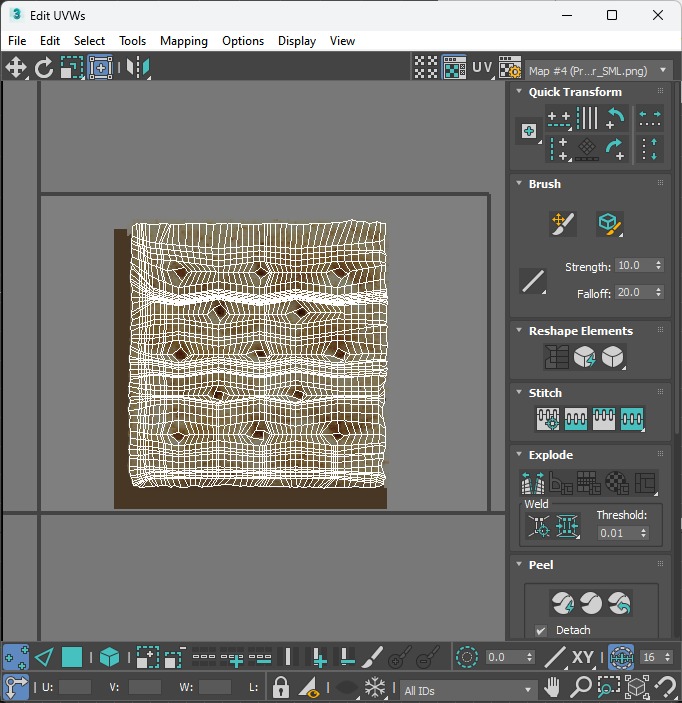Click Space Horizontally icon

(x=650, y=119)
